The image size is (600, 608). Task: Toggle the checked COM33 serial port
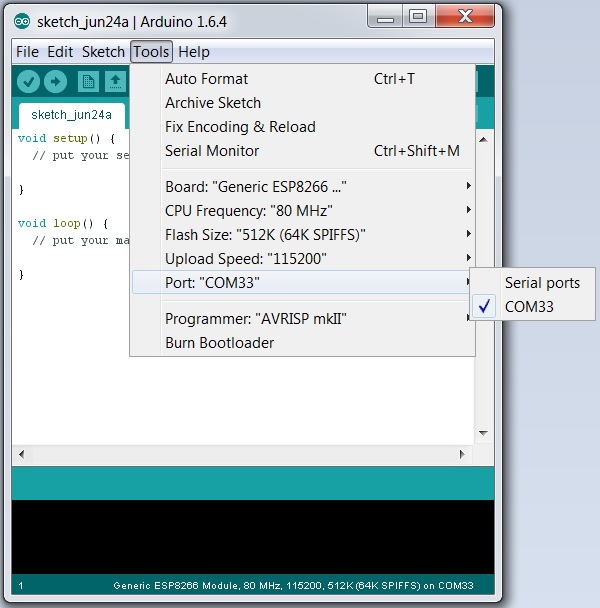(533, 307)
